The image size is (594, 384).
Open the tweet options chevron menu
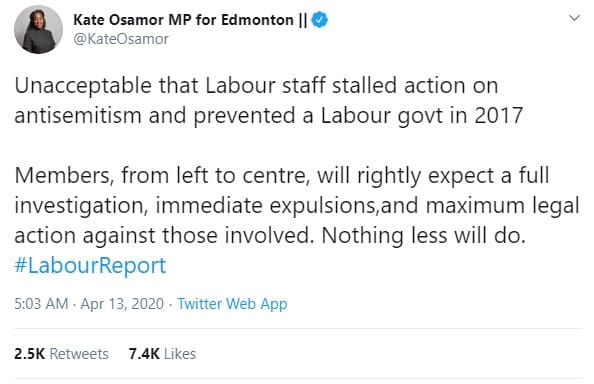(x=574, y=18)
